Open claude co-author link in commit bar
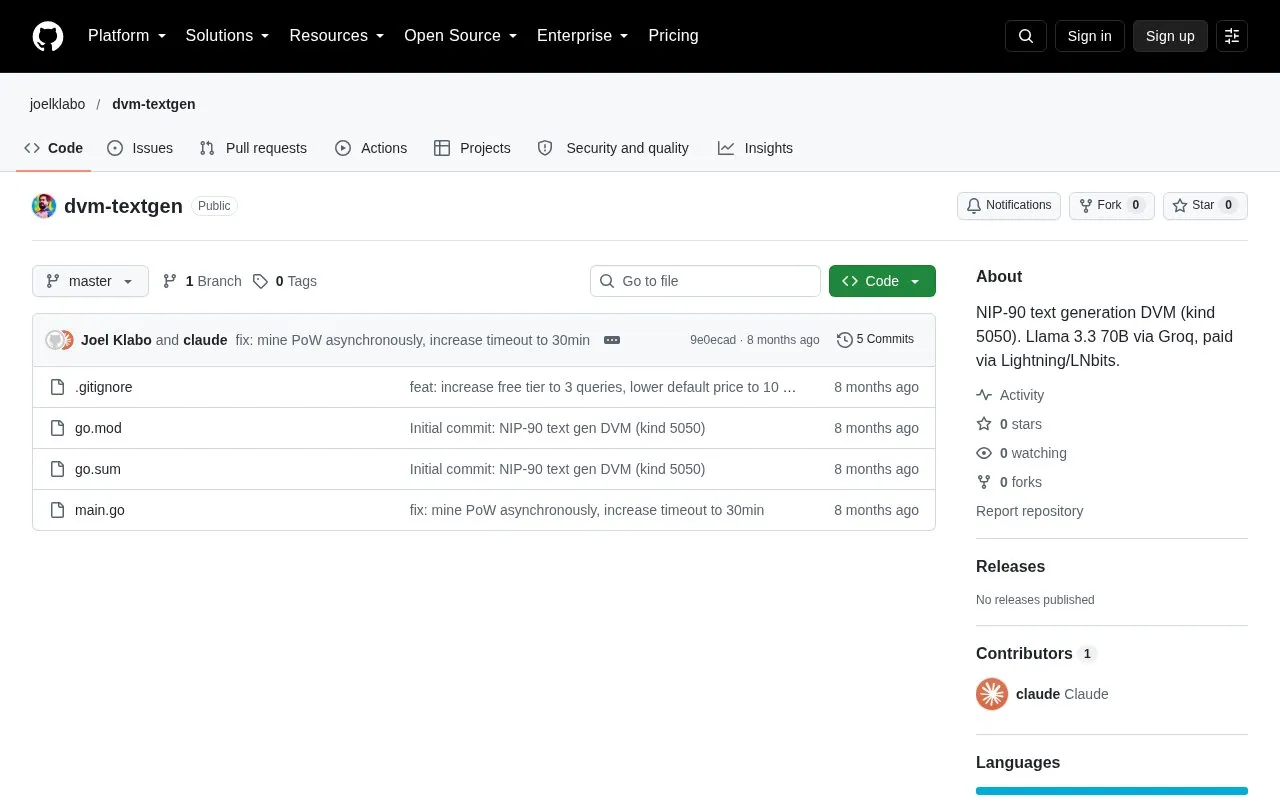 tap(205, 340)
